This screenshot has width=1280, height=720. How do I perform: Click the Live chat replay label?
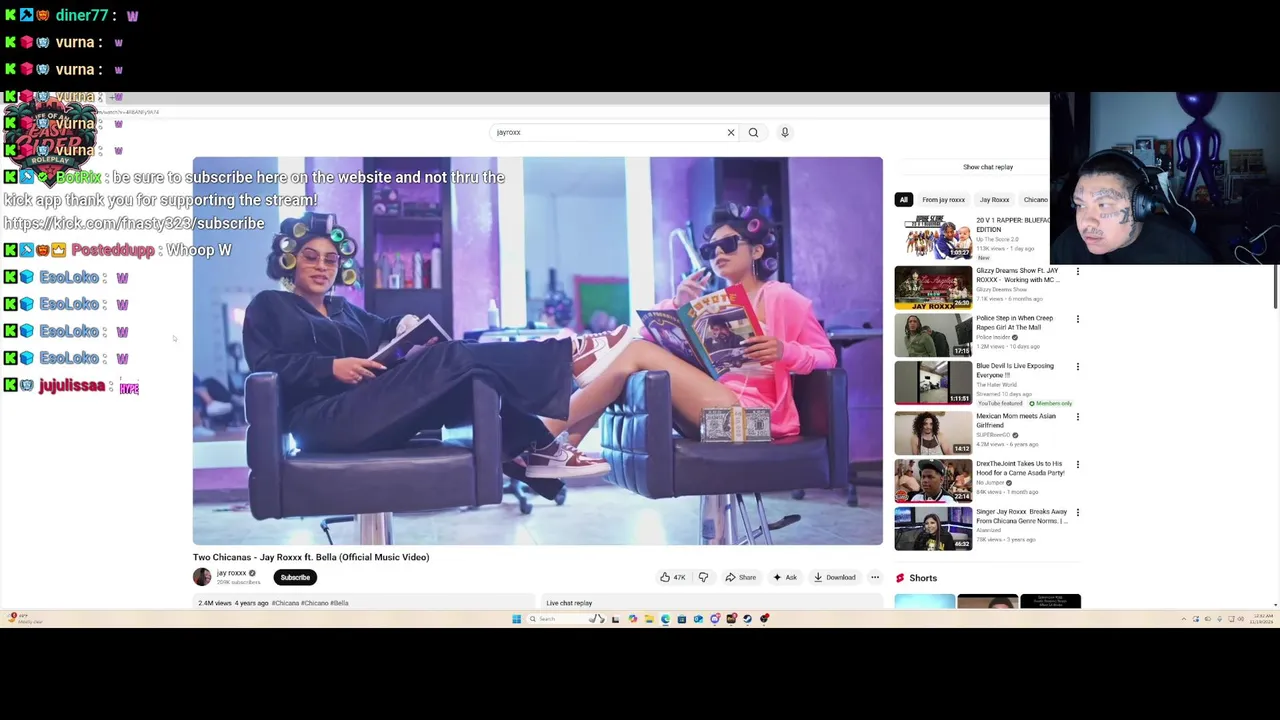[x=569, y=603]
